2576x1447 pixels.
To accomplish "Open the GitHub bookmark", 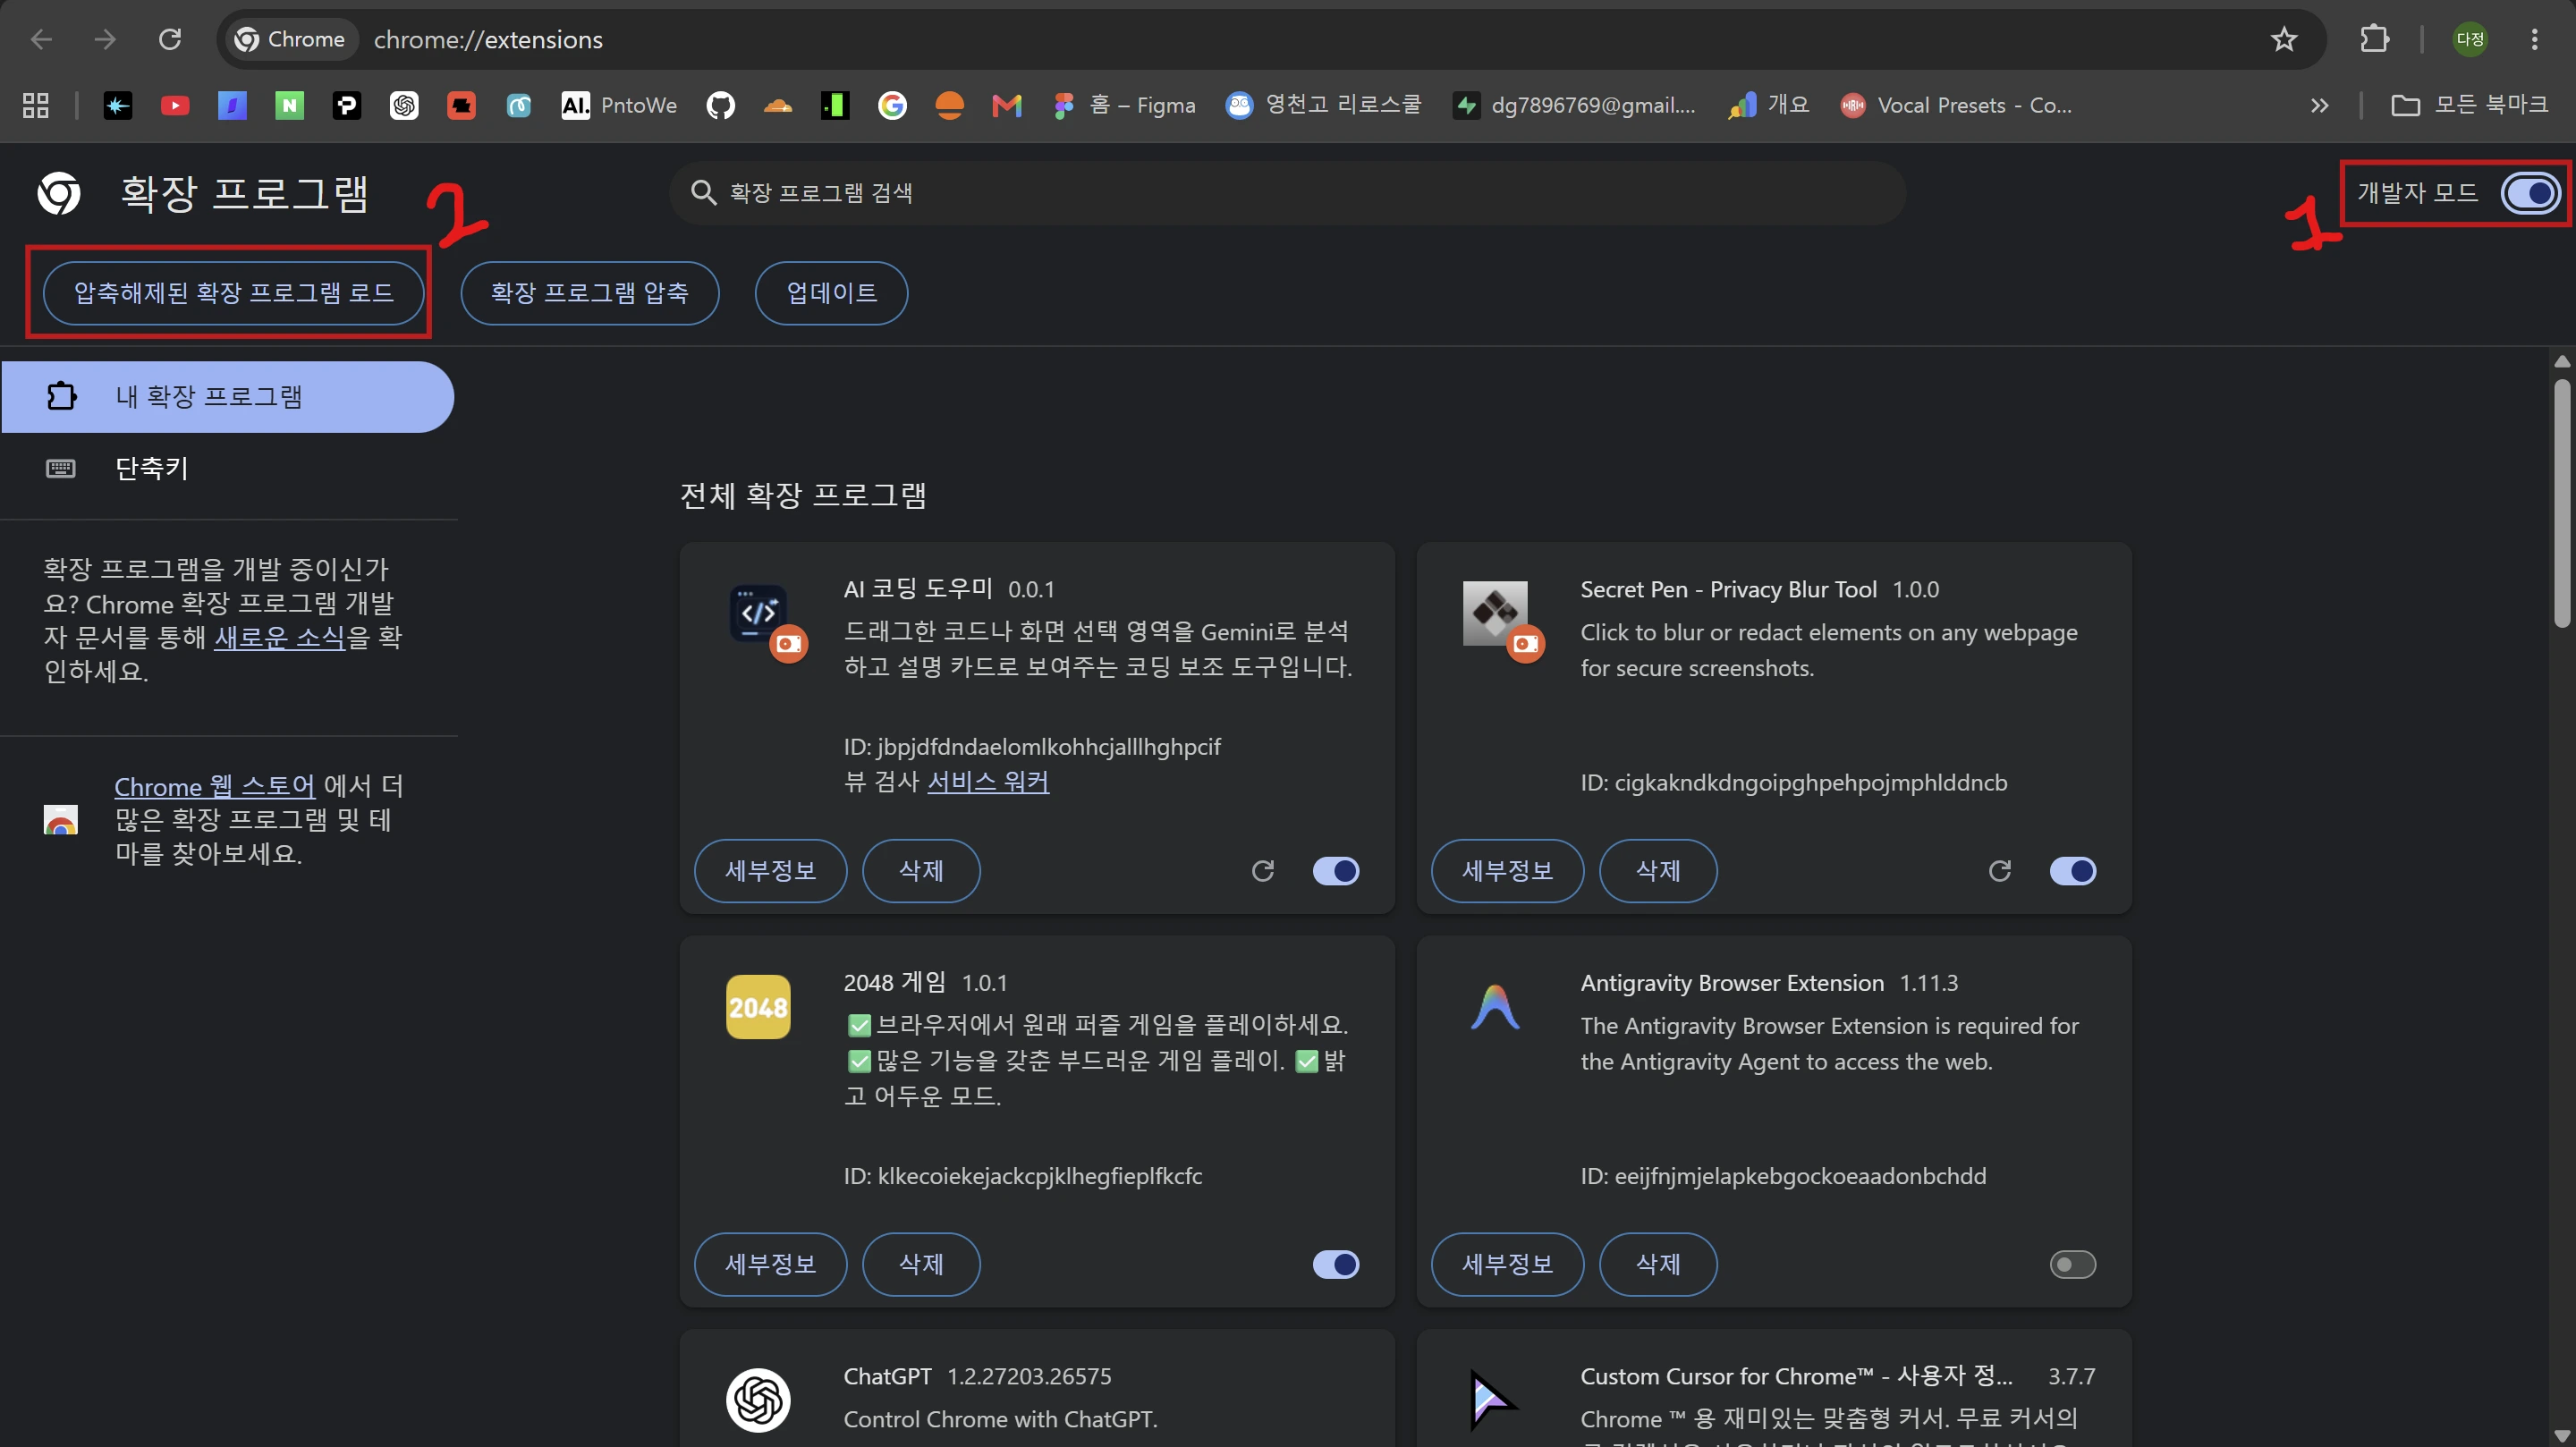I will tap(720, 105).
